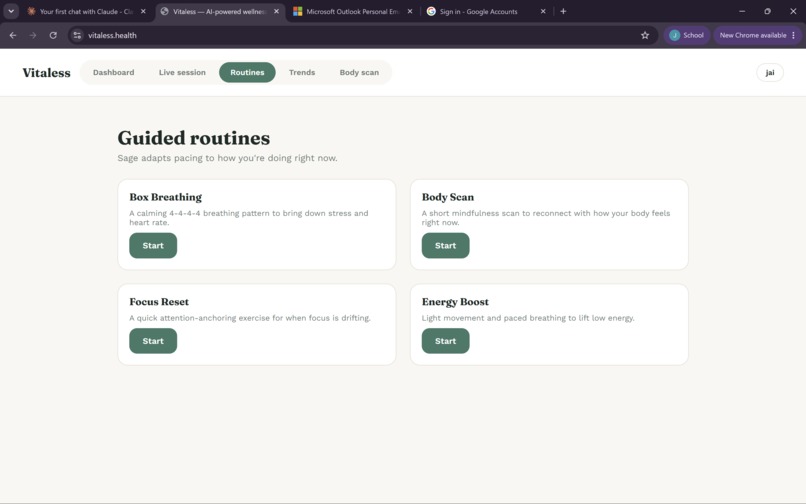Close the Vitaless tab
806x504 pixels.
click(x=276, y=11)
